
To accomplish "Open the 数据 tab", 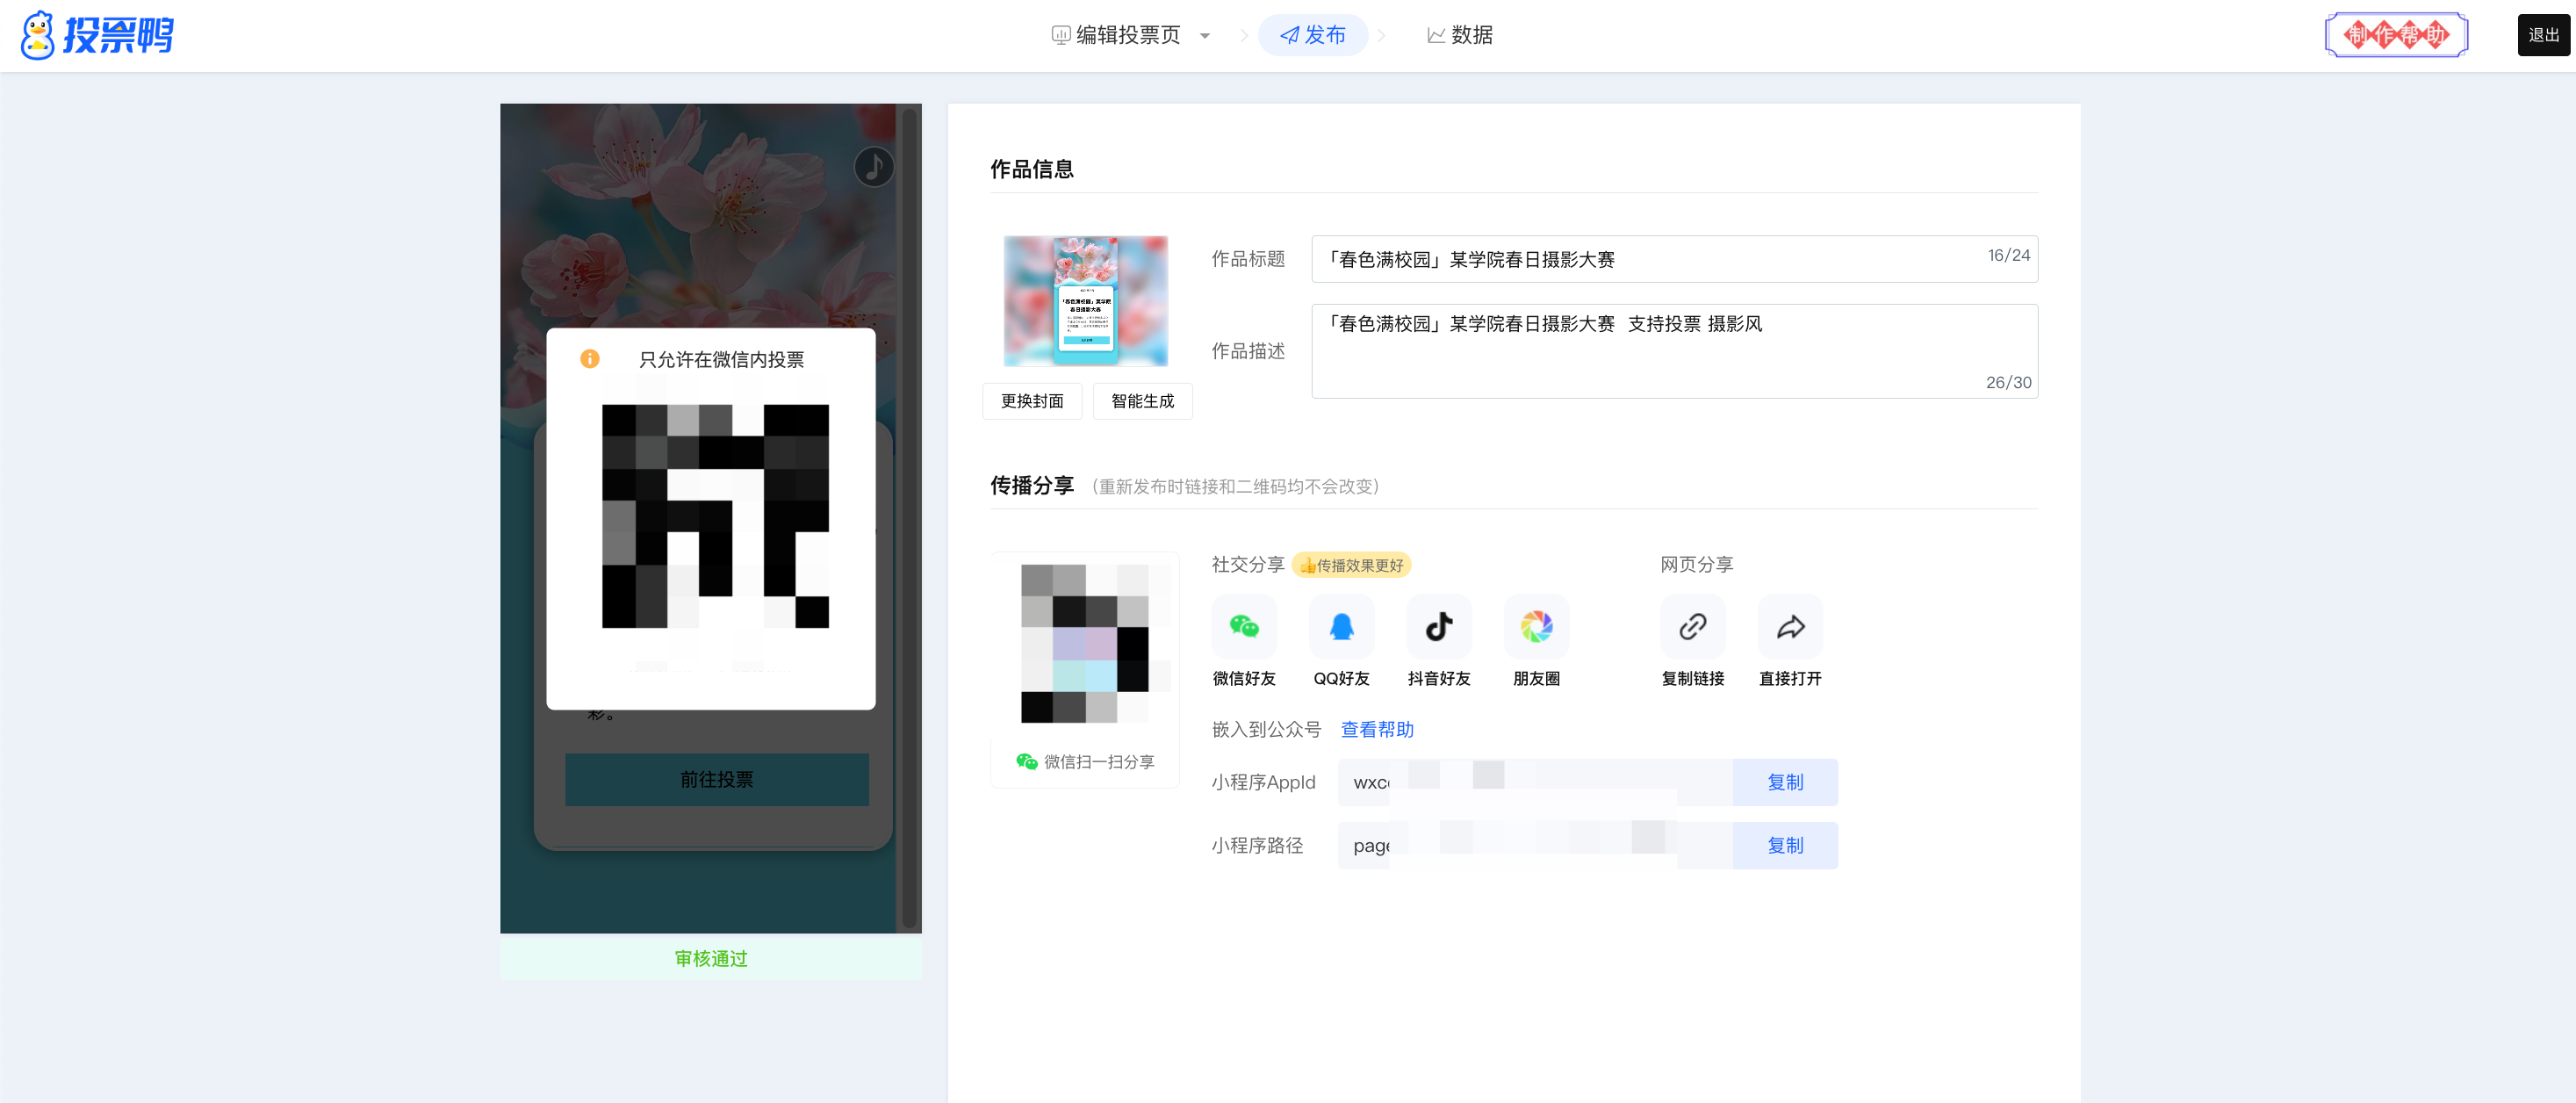I will pyautogui.click(x=1460, y=35).
